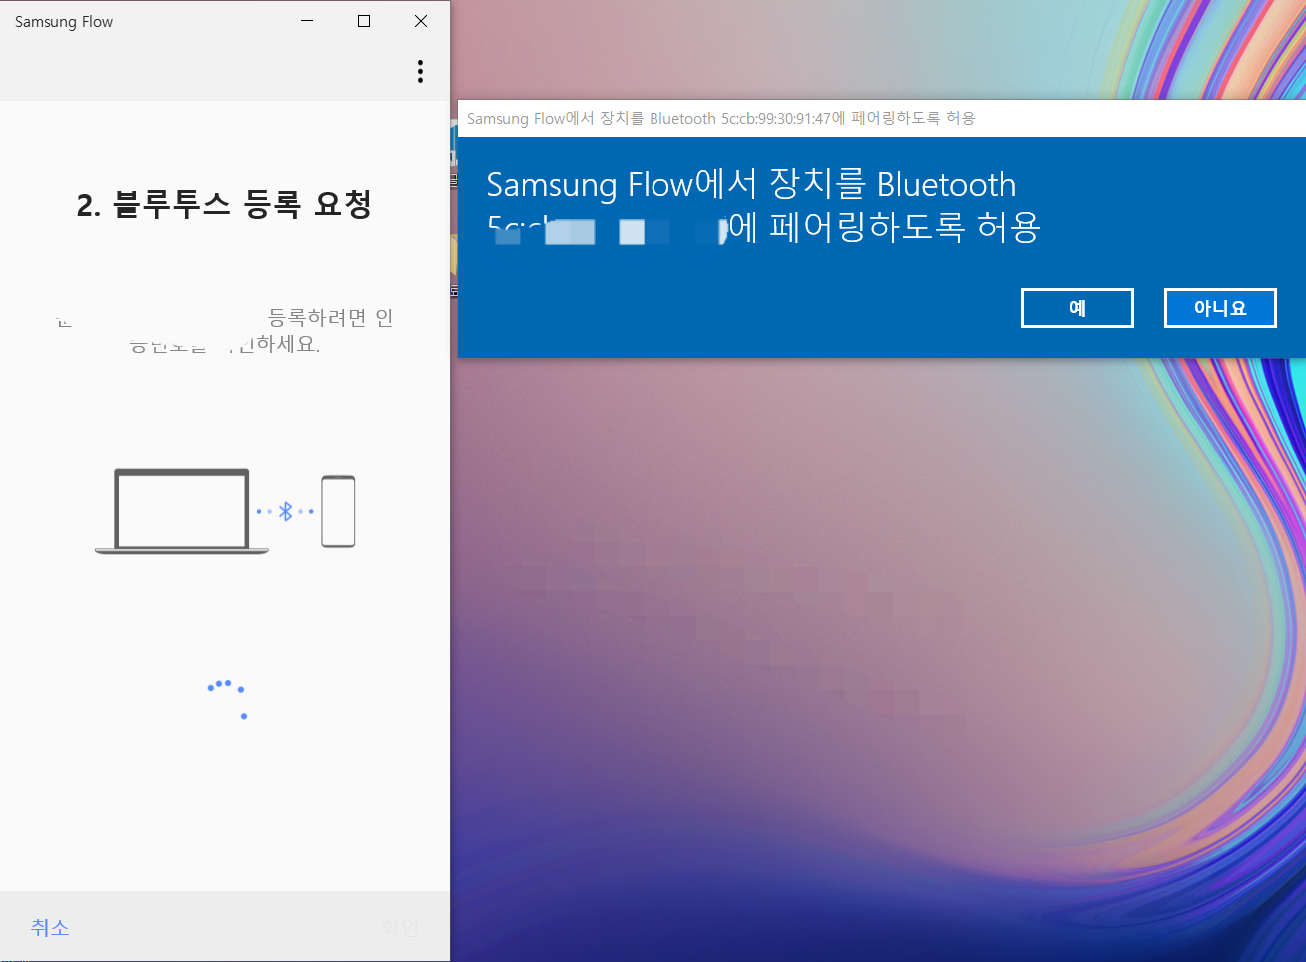
Task: Maximize the Samsung Flow window
Action: click(x=364, y=21)
